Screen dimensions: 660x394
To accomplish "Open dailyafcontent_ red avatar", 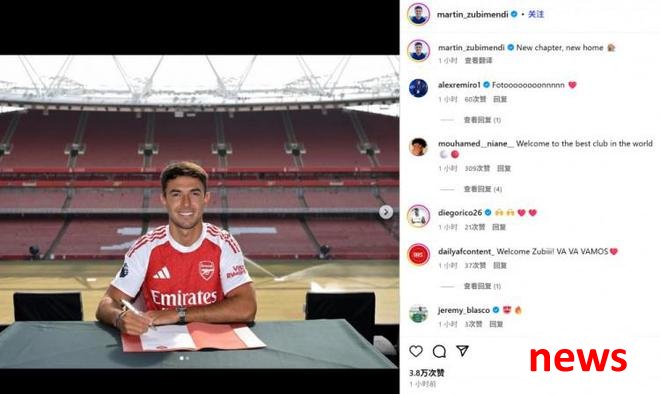I will (x=418, y=254).
